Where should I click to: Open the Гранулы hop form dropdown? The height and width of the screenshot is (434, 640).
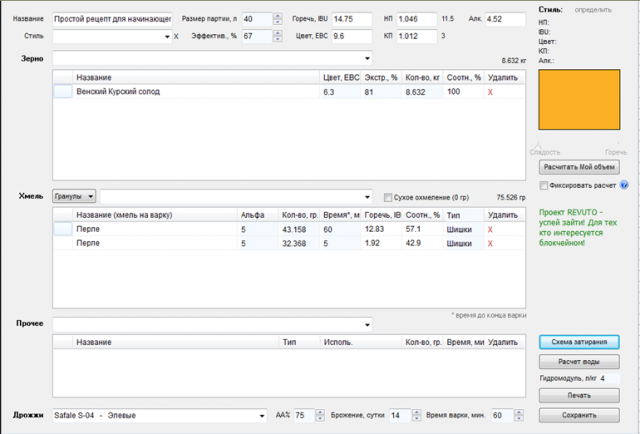(x=75, y=197)
